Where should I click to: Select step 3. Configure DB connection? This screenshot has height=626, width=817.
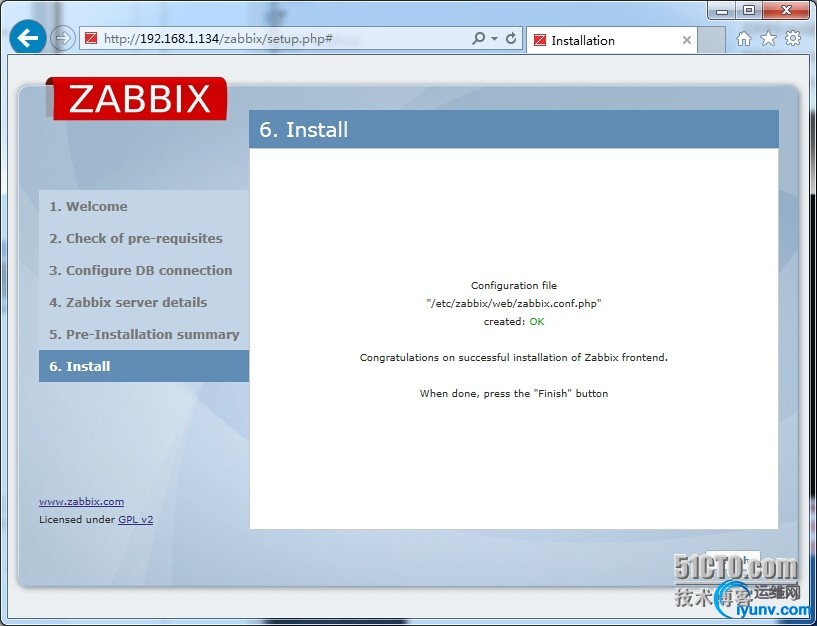click(x=143, y=271)
